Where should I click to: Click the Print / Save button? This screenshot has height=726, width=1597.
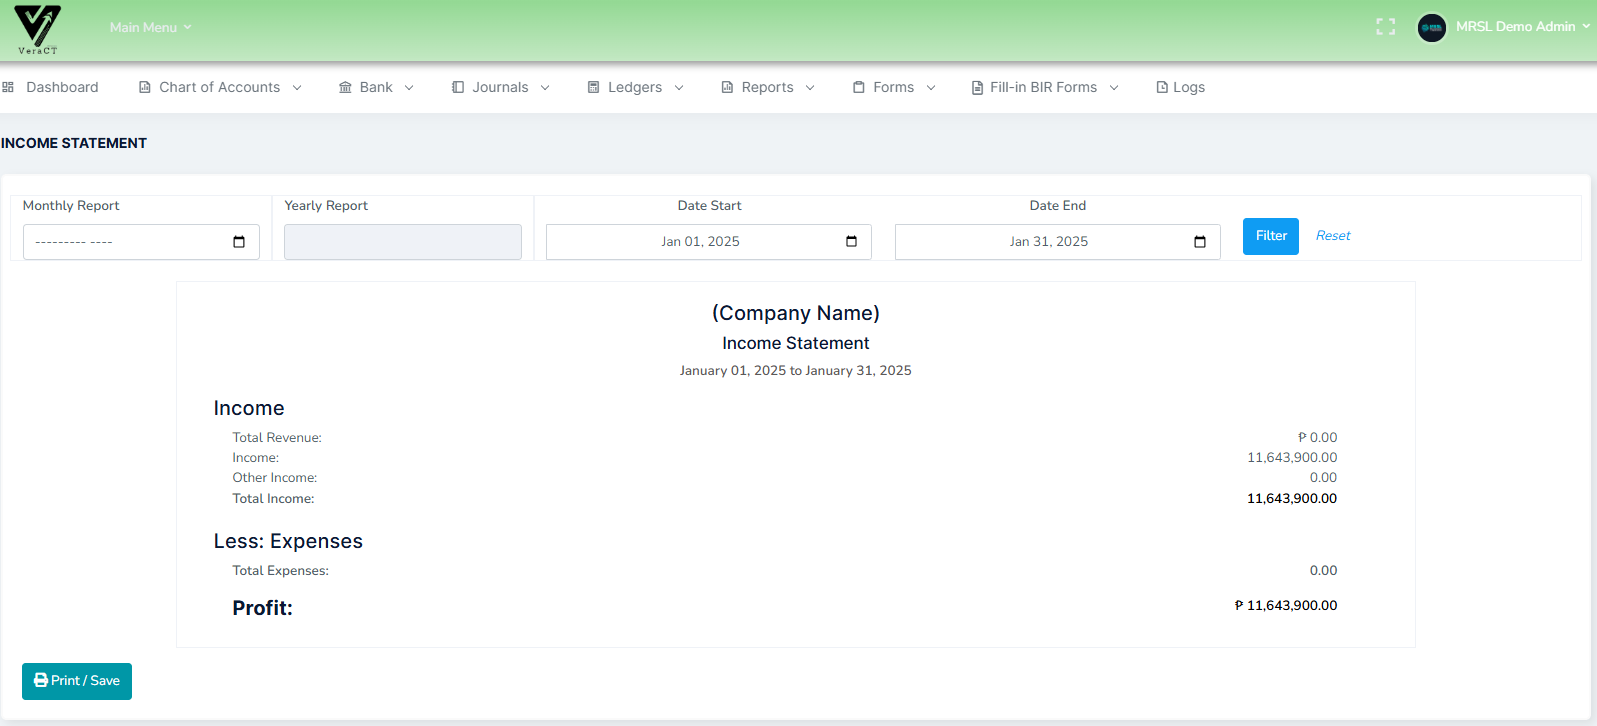[77, 681]
